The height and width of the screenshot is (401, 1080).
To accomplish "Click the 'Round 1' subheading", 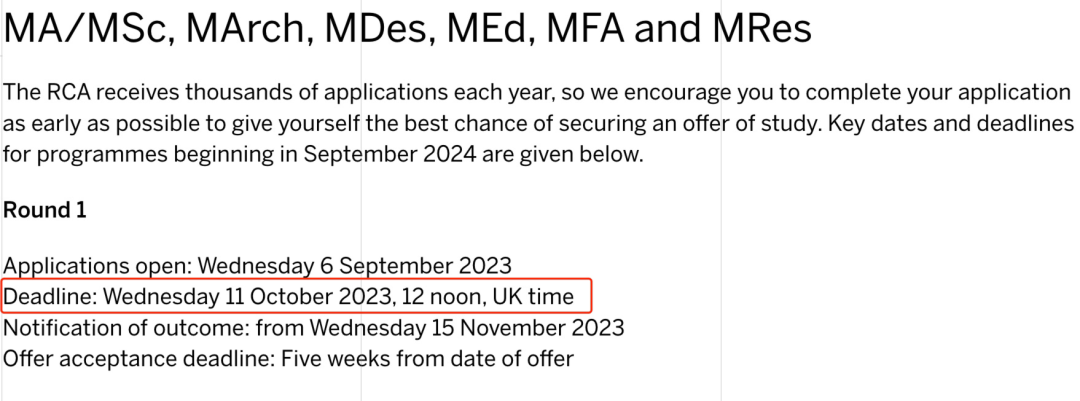I will pos(45,210).
